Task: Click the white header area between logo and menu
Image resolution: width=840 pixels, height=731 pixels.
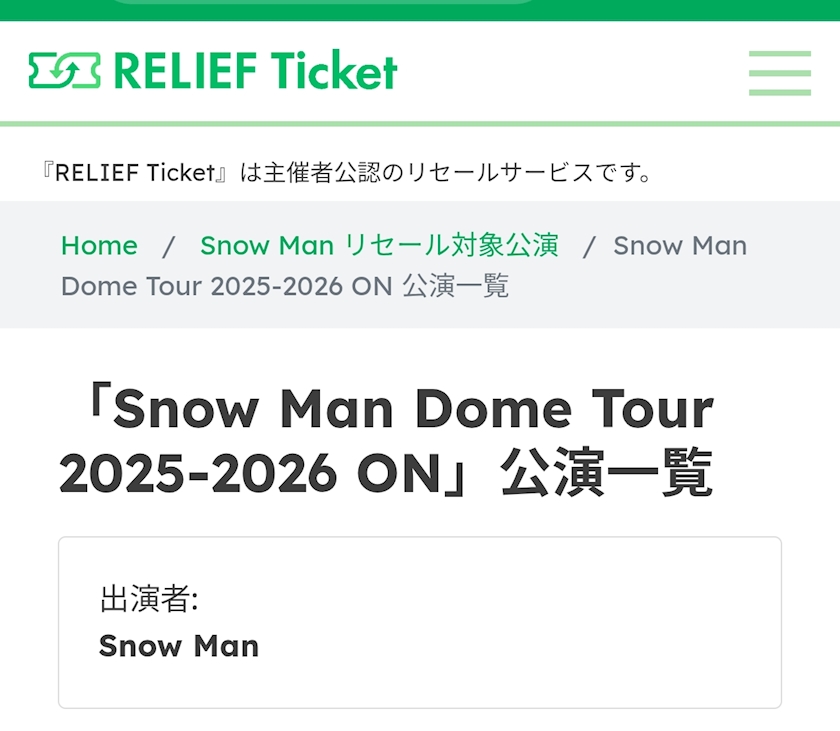Action: click(x=570, y=72)
